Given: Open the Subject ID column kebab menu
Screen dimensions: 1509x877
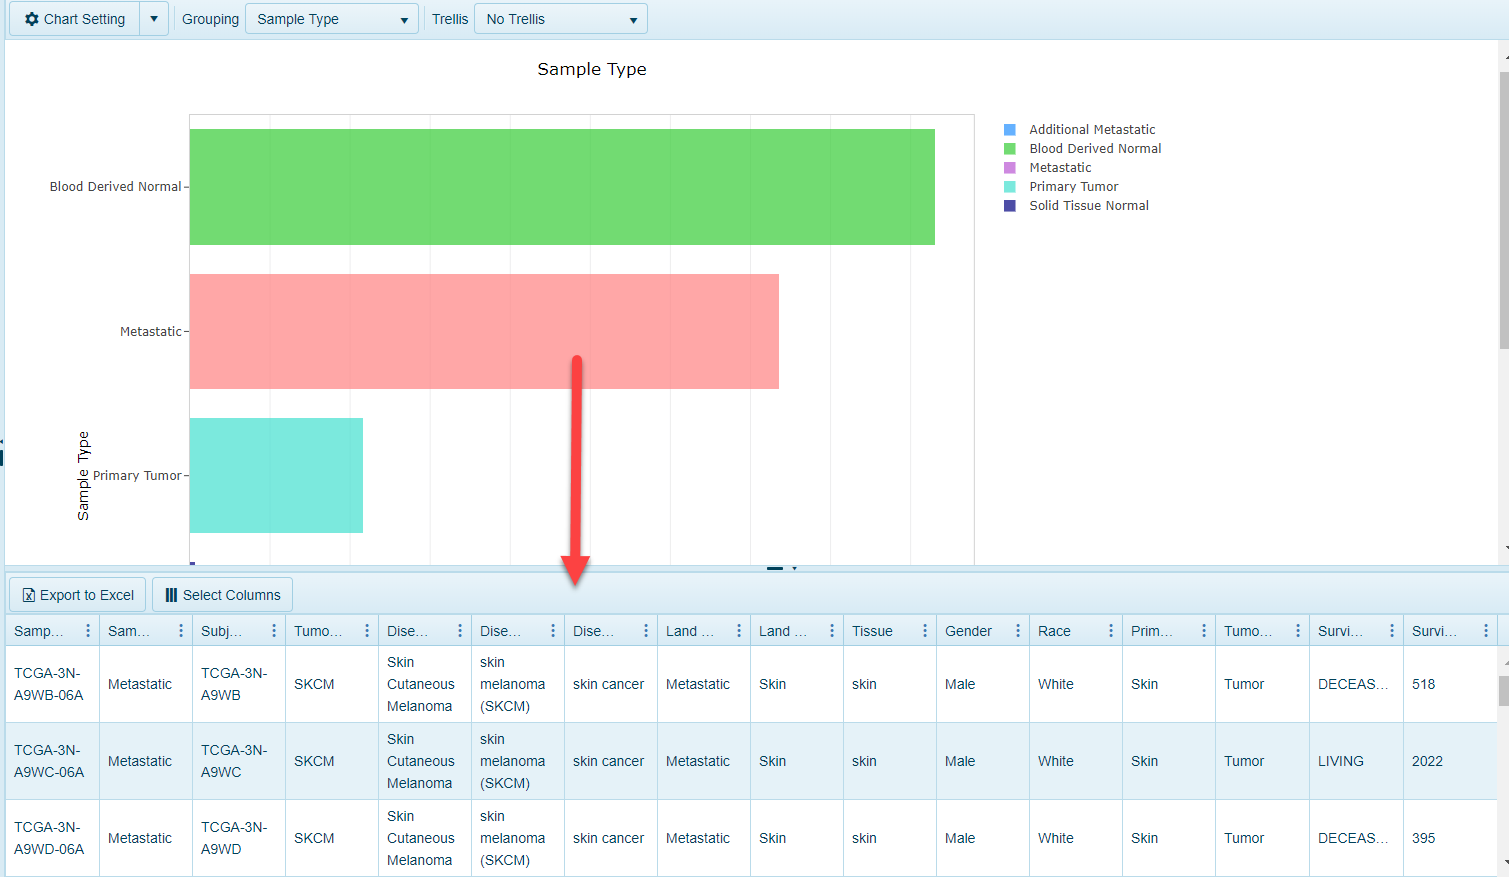Looking at the screenshot, I should click(275, 630).
